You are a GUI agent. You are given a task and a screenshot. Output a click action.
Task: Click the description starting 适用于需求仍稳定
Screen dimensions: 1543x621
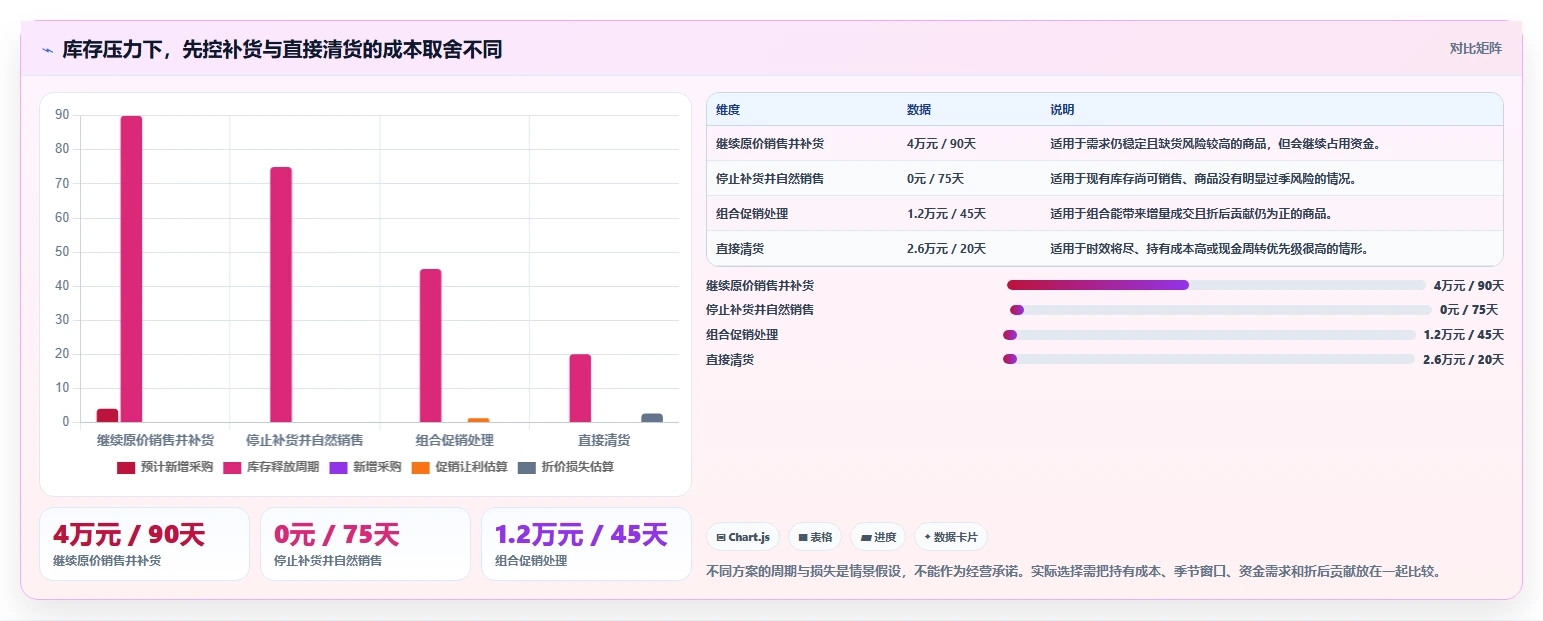coord(1215,144)
